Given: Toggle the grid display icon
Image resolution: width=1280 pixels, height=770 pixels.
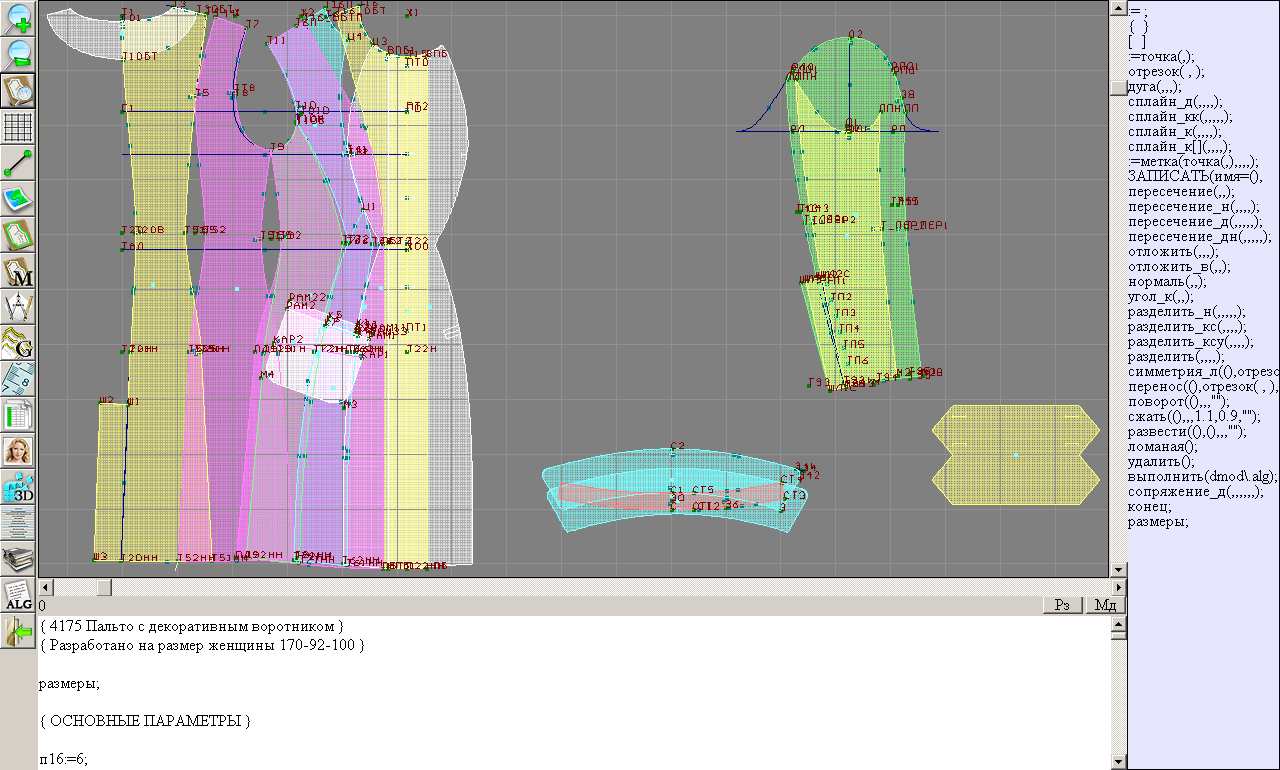Looking at the screenshot, I should tap(19, 126).
